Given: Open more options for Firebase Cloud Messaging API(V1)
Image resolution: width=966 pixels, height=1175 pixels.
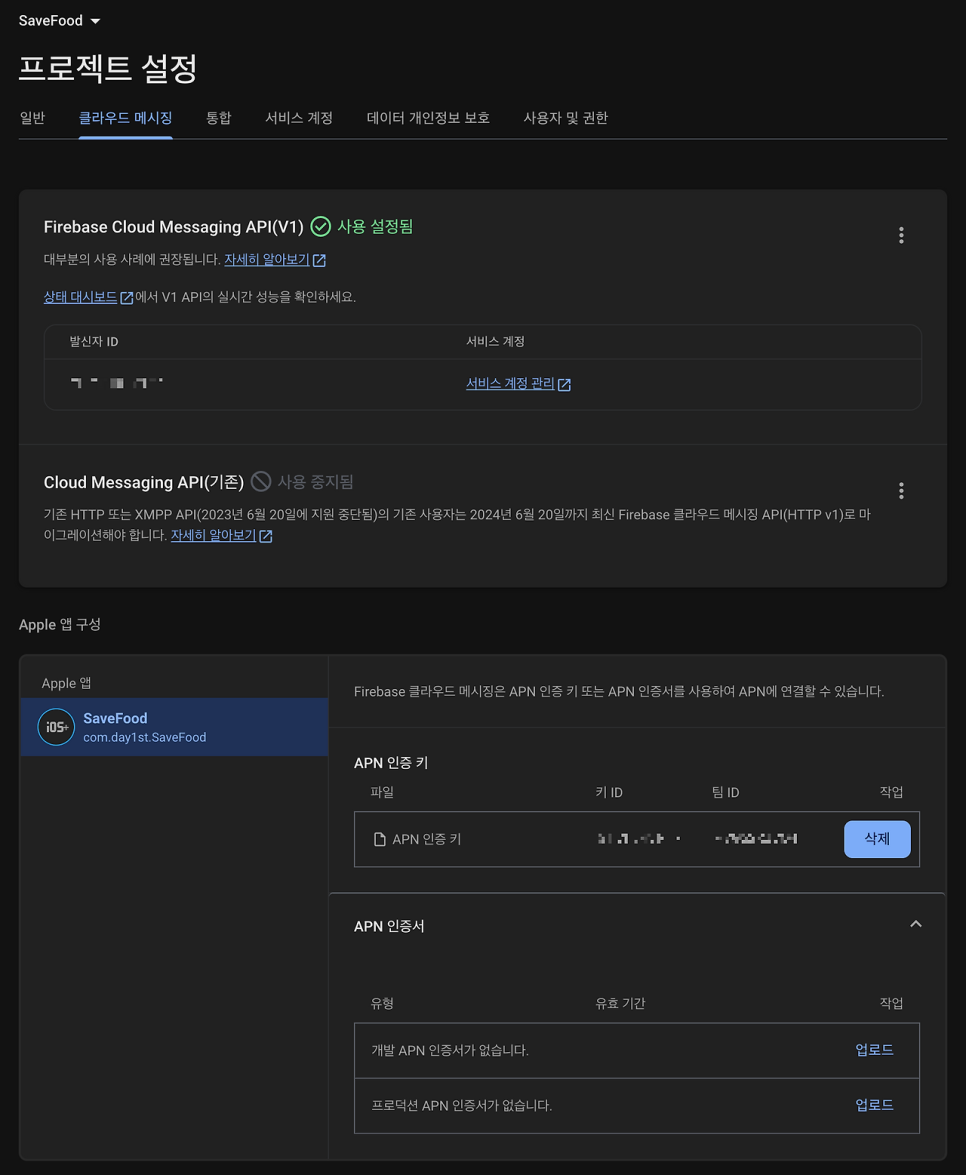Looking at the screenshot, I should pyautogui.click(x=901, y=235).
